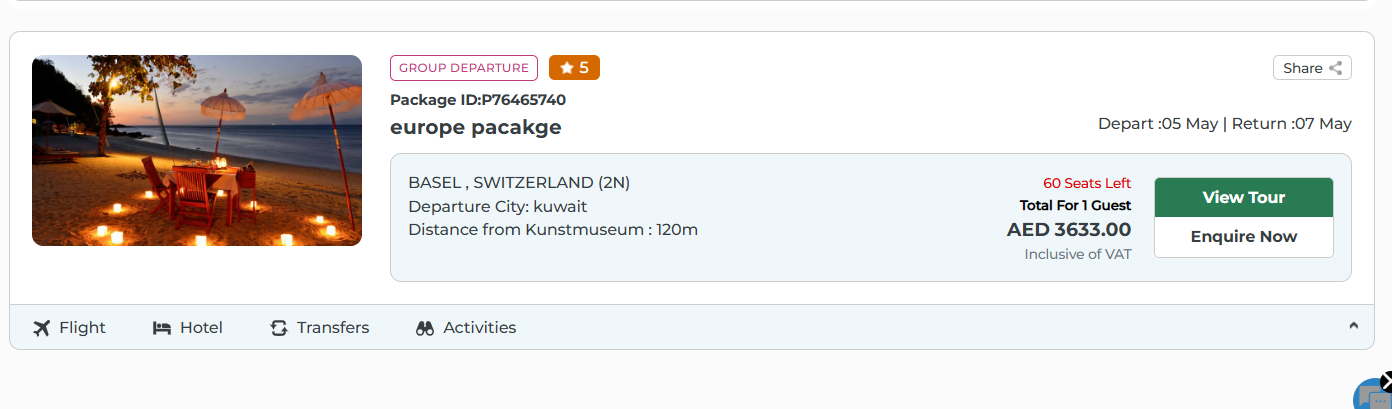The width and height of the screenshot is (1392, 409).
Task: Click the airplane icon for Flight details
Action: pos(42,328)
